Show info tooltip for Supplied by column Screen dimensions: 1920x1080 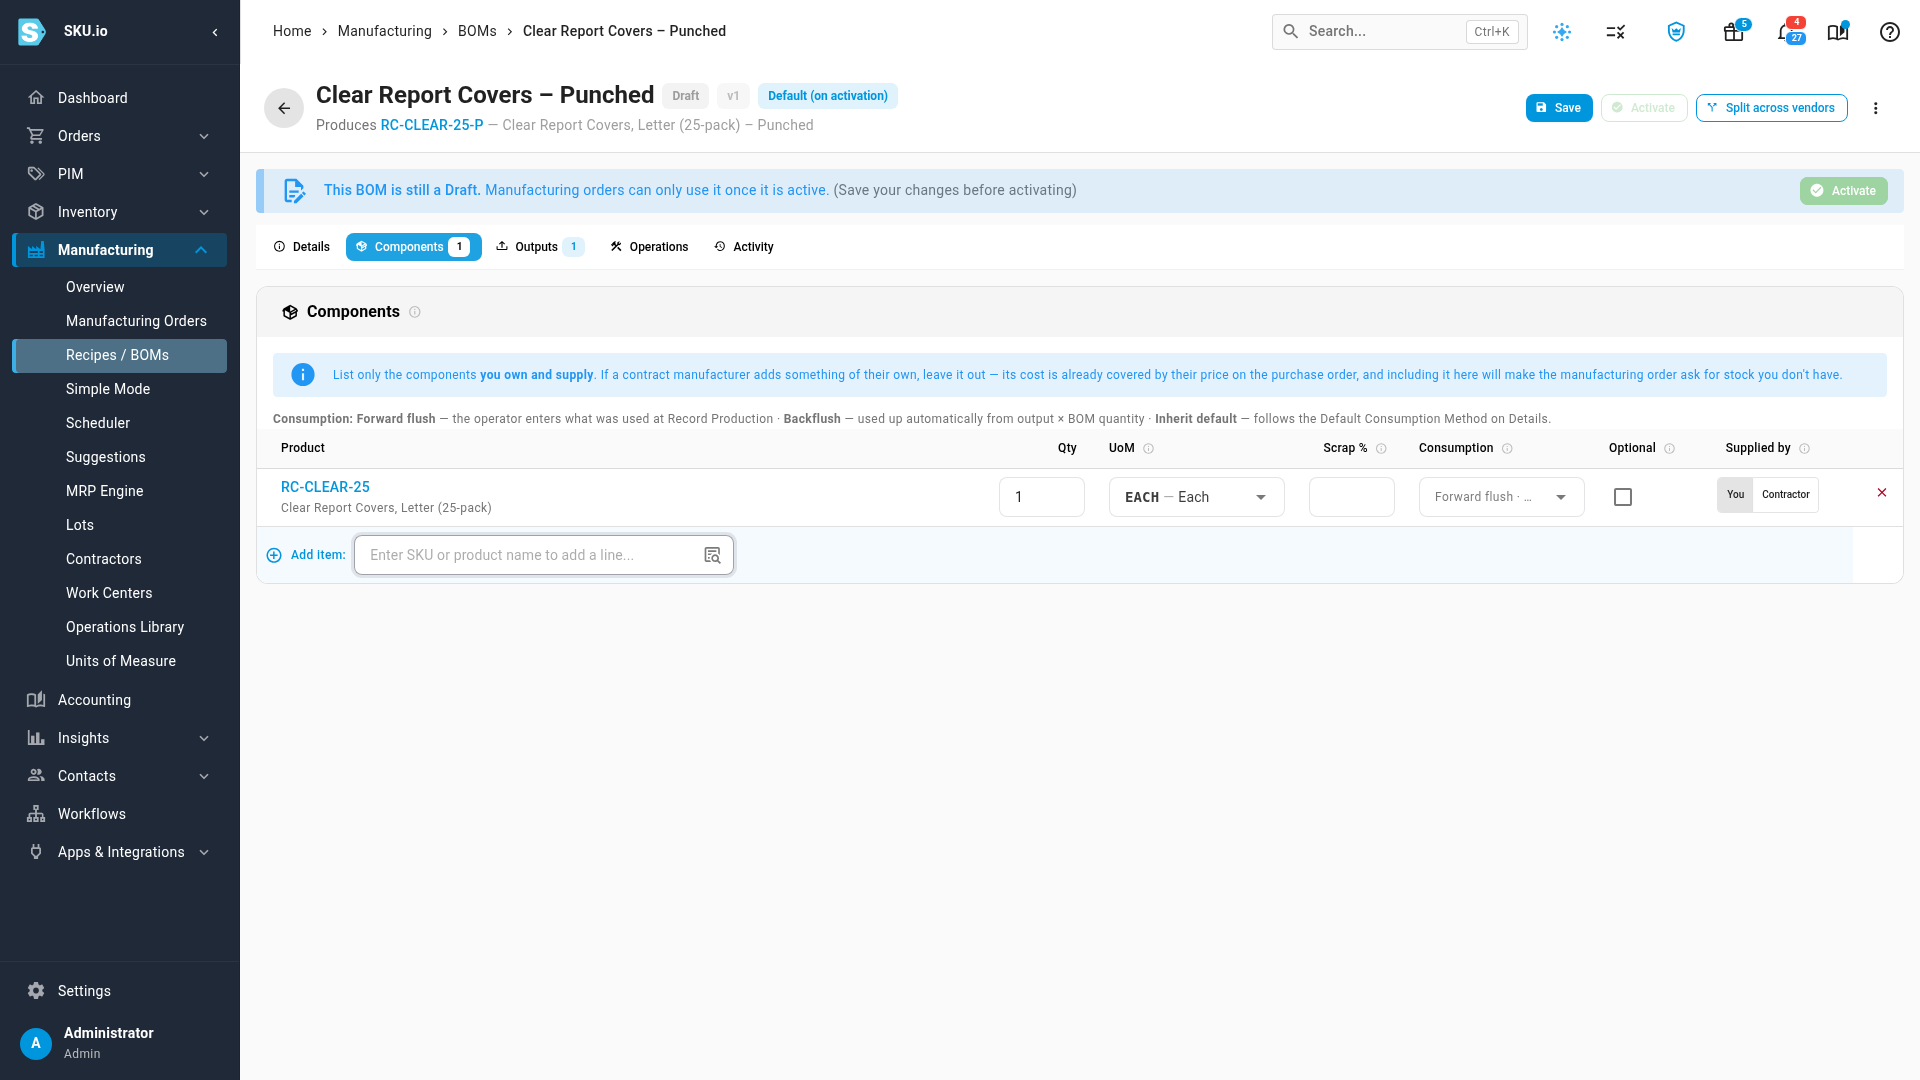click(x=1805, y=449)
